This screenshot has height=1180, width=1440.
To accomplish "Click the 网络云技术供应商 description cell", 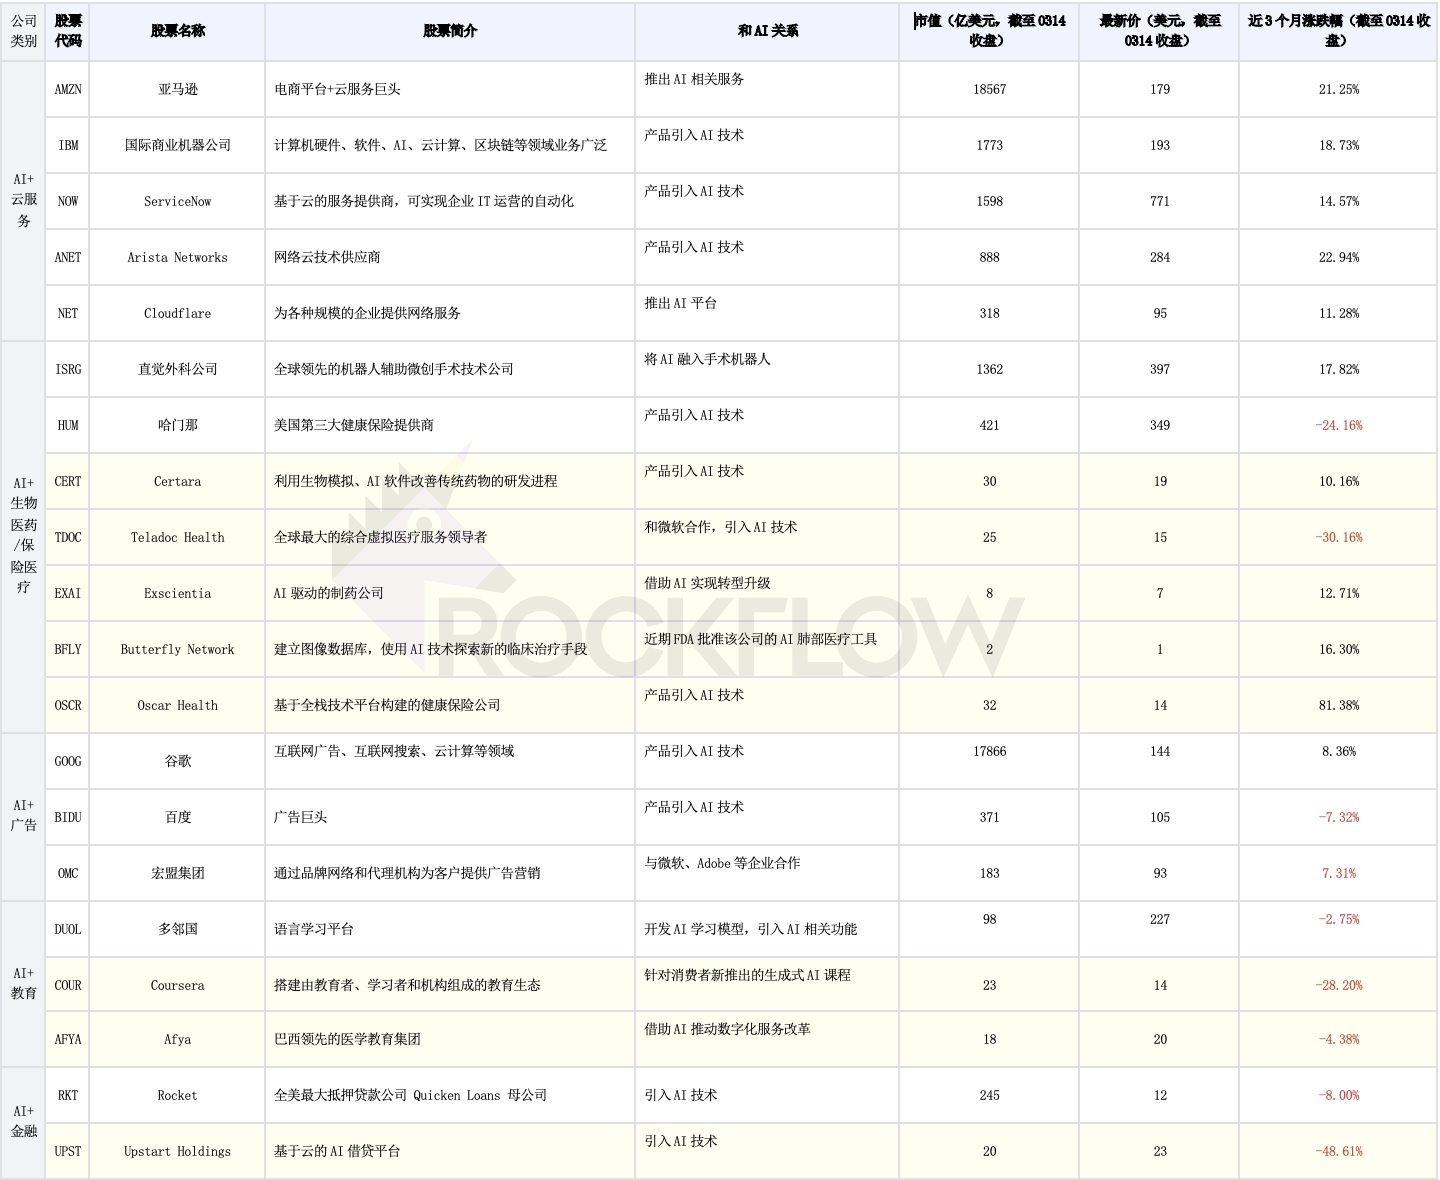I will pos(450,257).
